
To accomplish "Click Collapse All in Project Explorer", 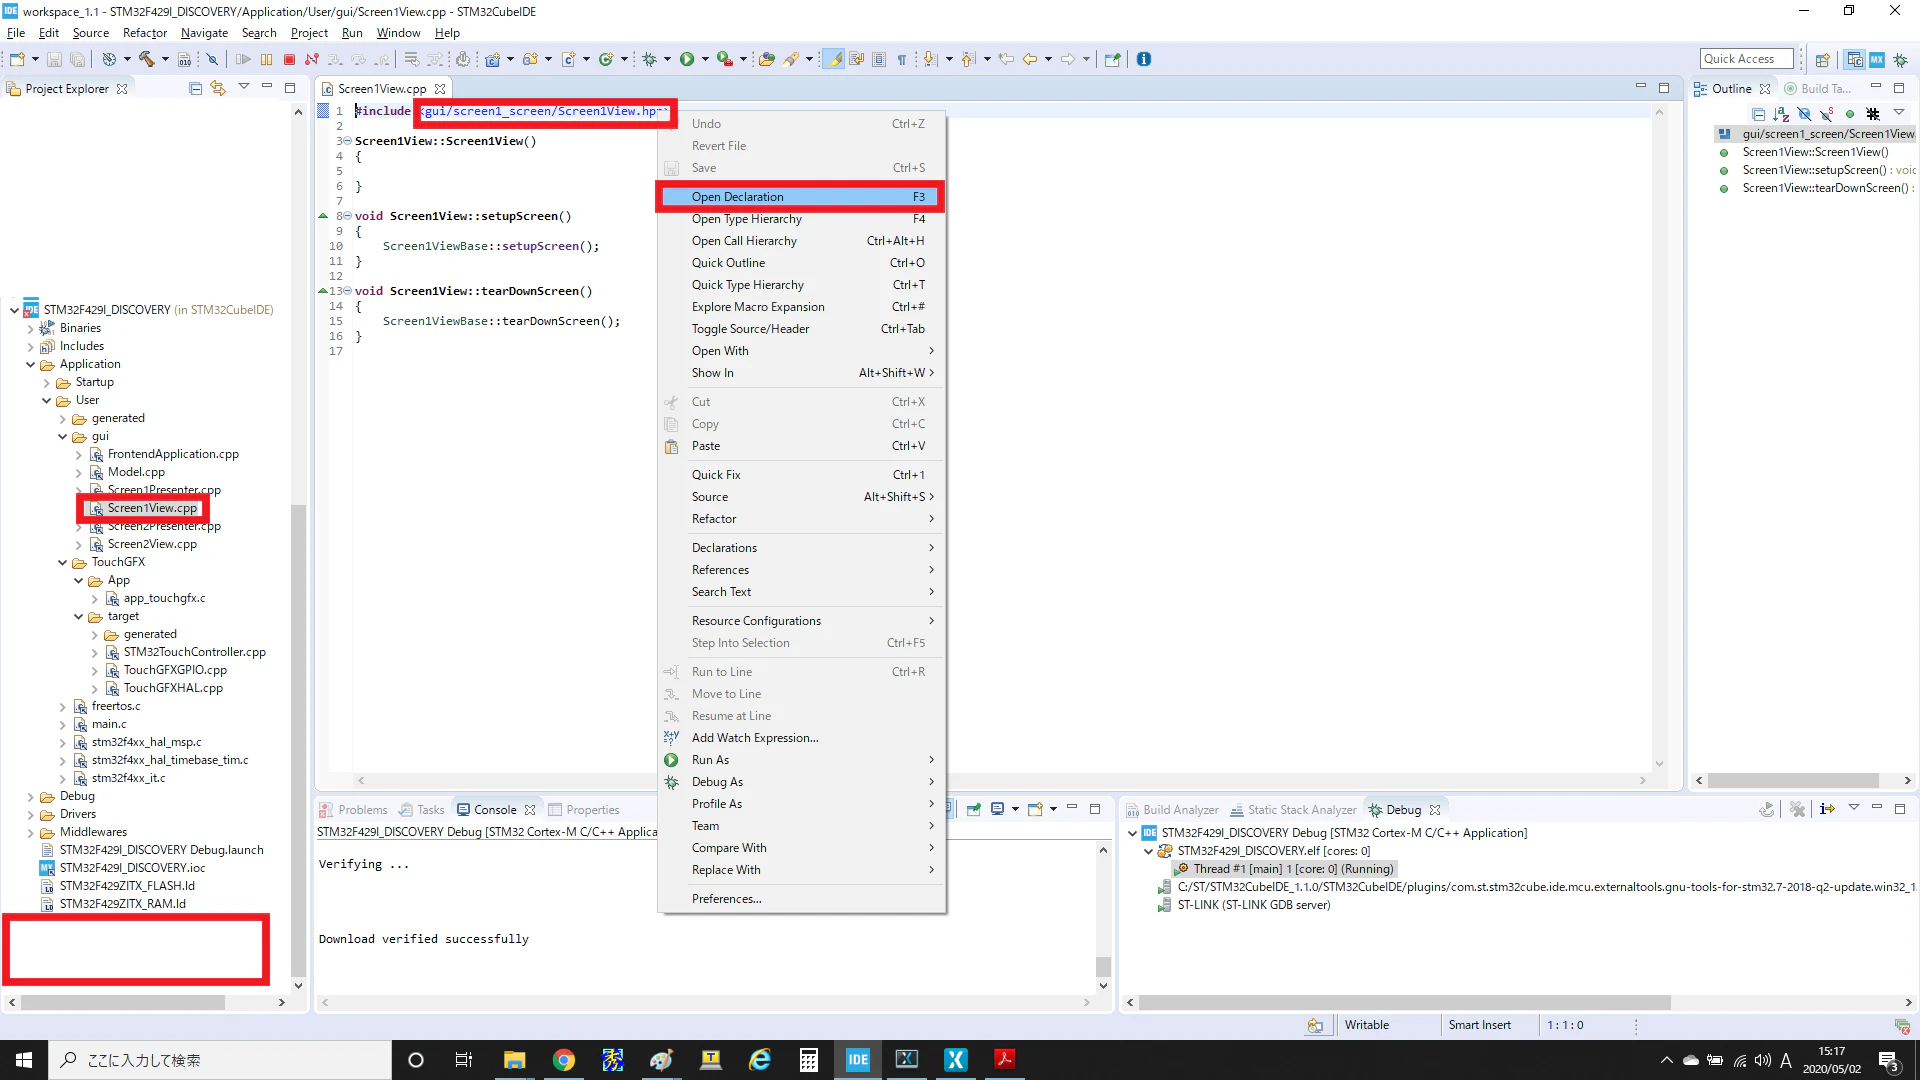I will pyautogui.click(x=195, y=88).
